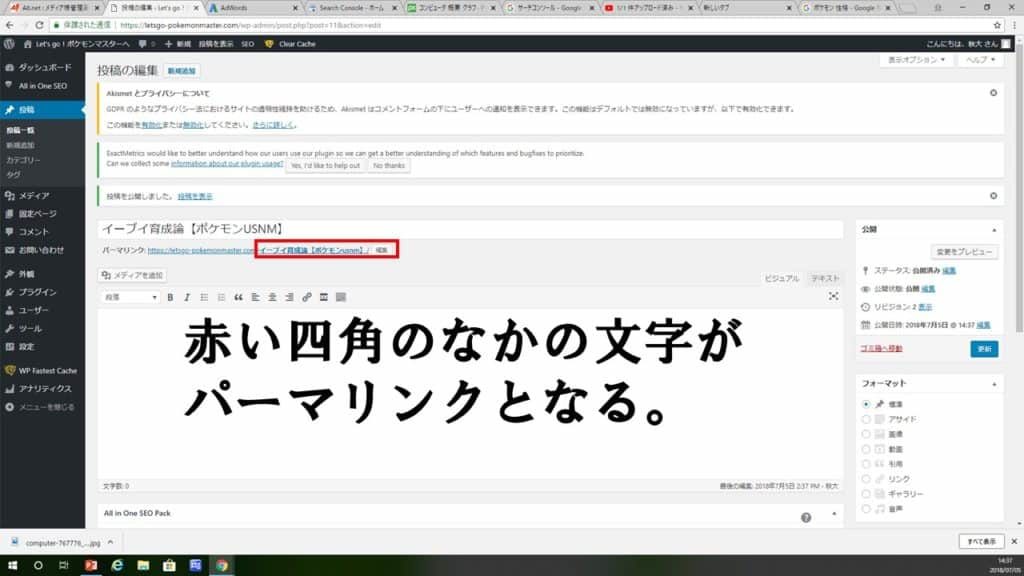Open Chrome from the Windows taskbar
The height and width of the screenshot is (576, 1024).
222,565
